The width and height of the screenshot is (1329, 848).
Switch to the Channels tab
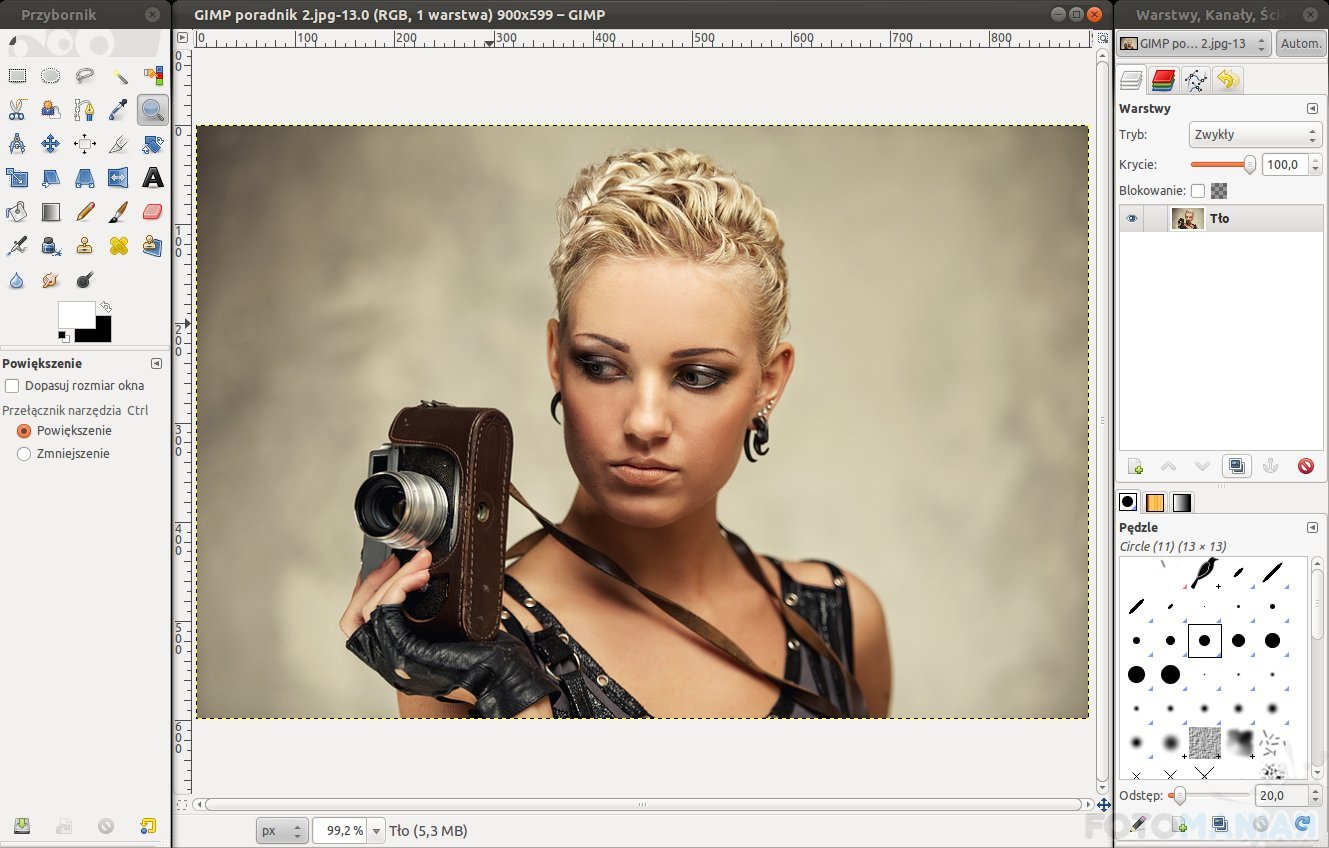click(x=1162, y=81)
